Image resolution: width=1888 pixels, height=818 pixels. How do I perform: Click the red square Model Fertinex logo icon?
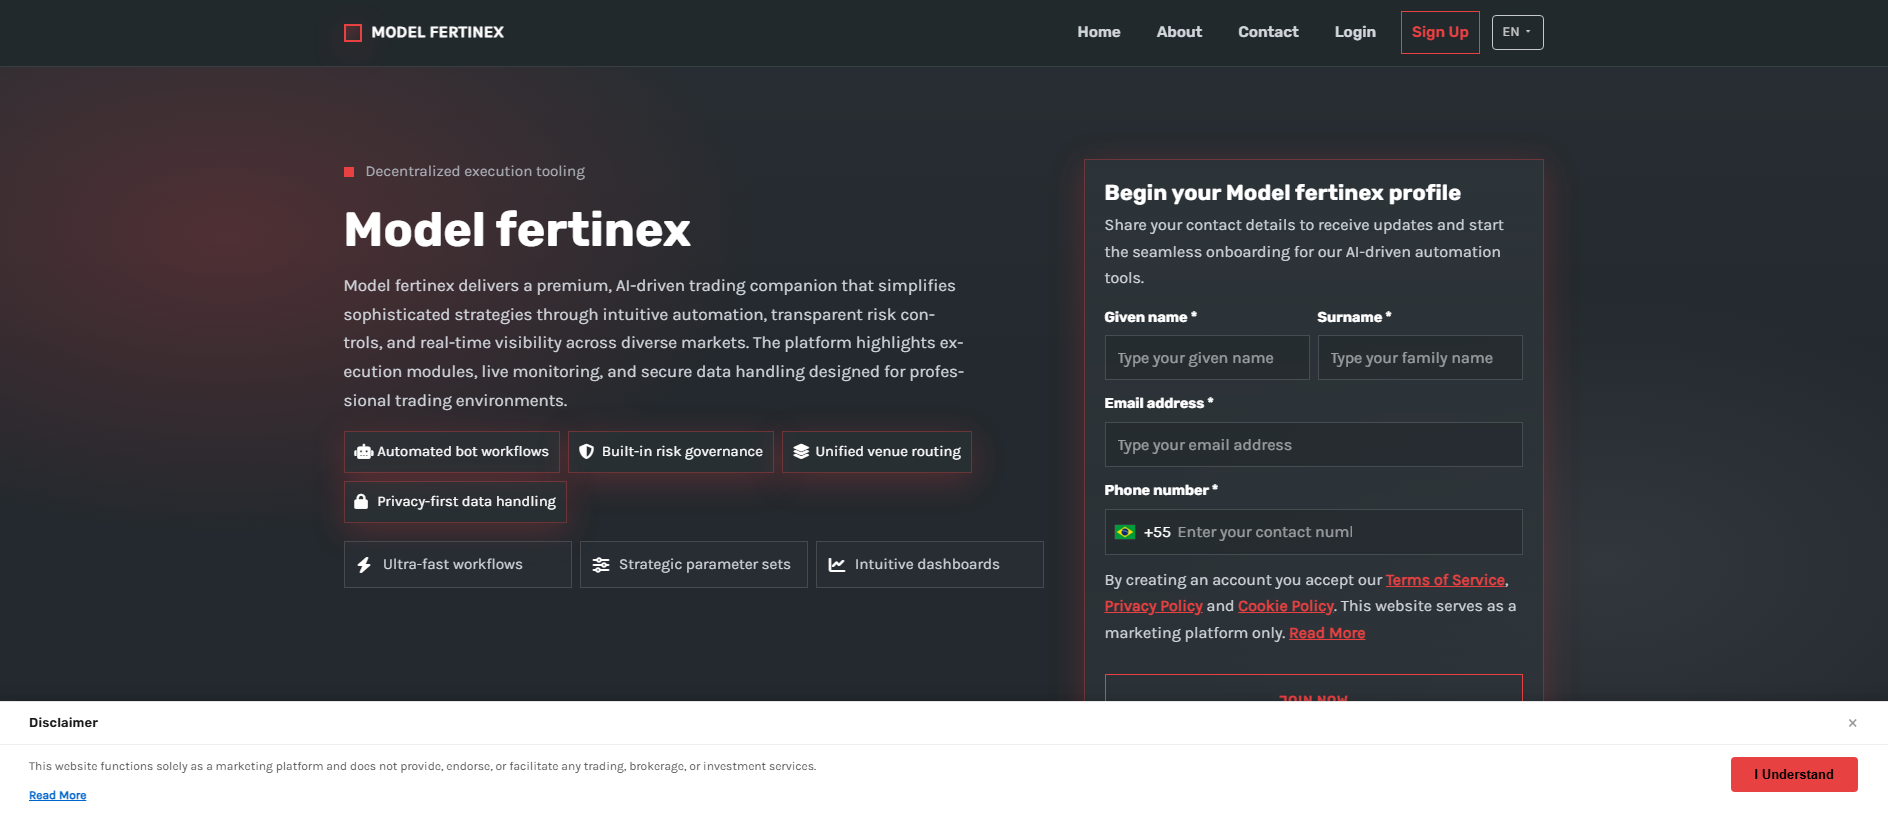click(353, 33)
